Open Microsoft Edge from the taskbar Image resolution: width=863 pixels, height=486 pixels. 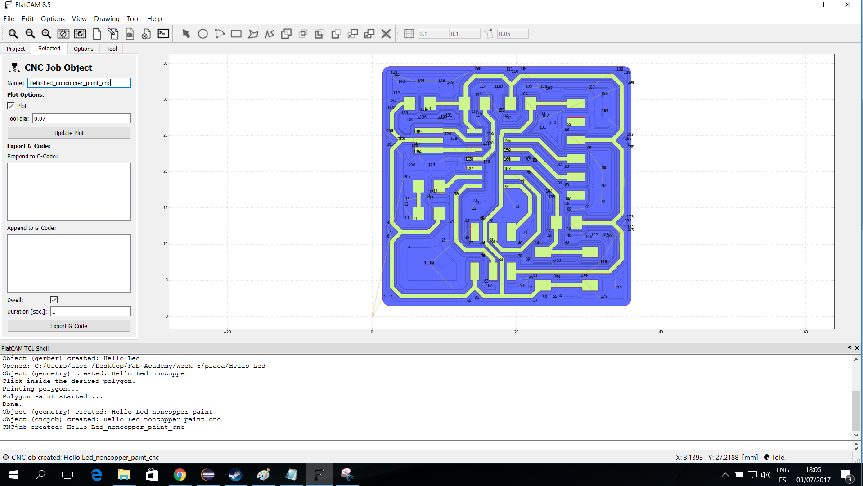(96, 474)
